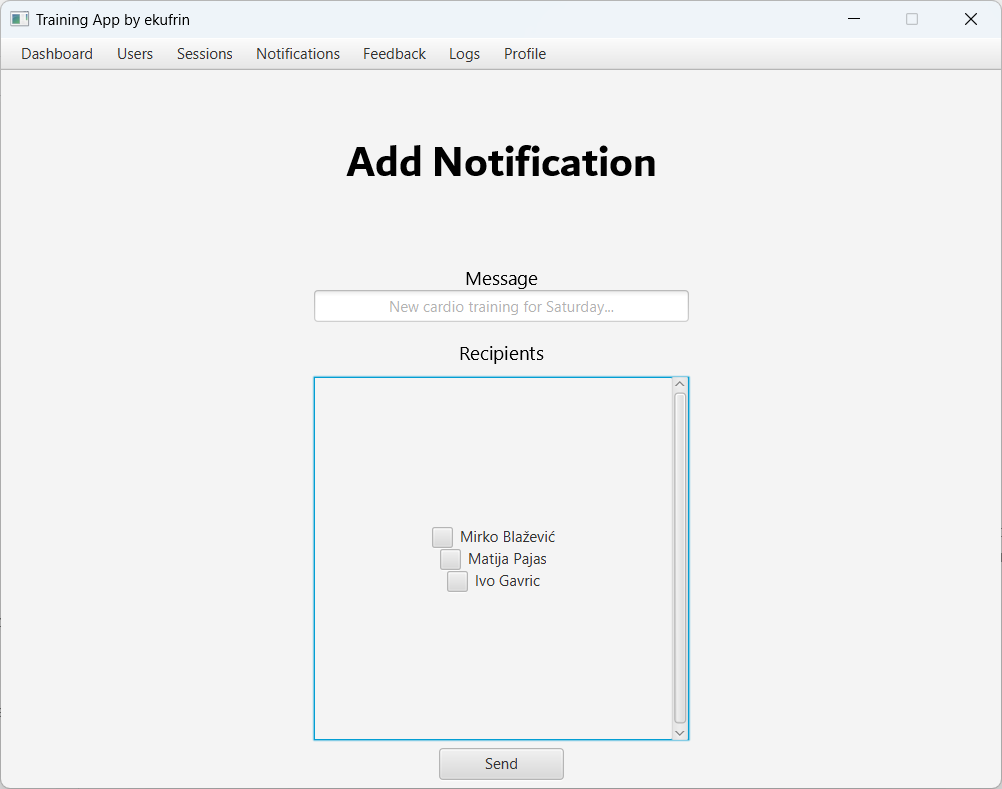Image resolution: width=1002 pixels, height=789 pixels.
Task: Click the Matija Pajas name label
Action: coord(507,559)
